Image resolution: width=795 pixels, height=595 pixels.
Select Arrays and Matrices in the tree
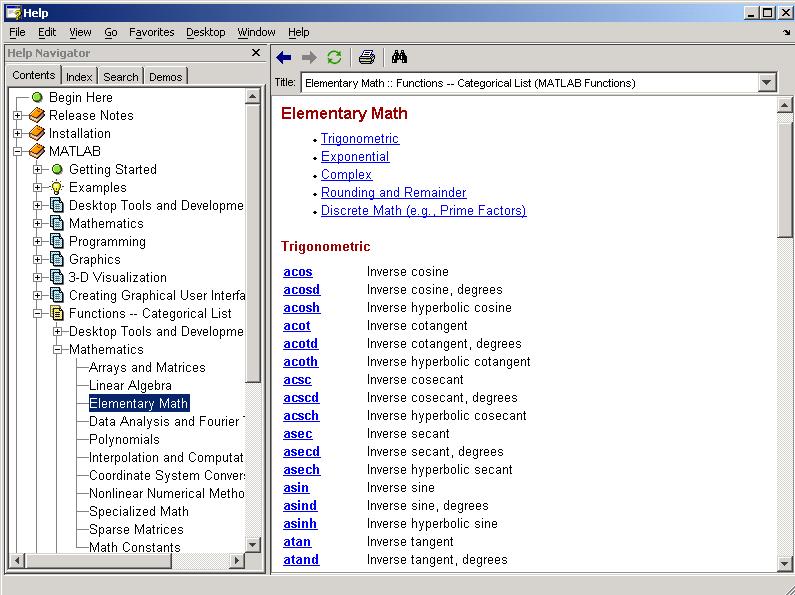147,367
